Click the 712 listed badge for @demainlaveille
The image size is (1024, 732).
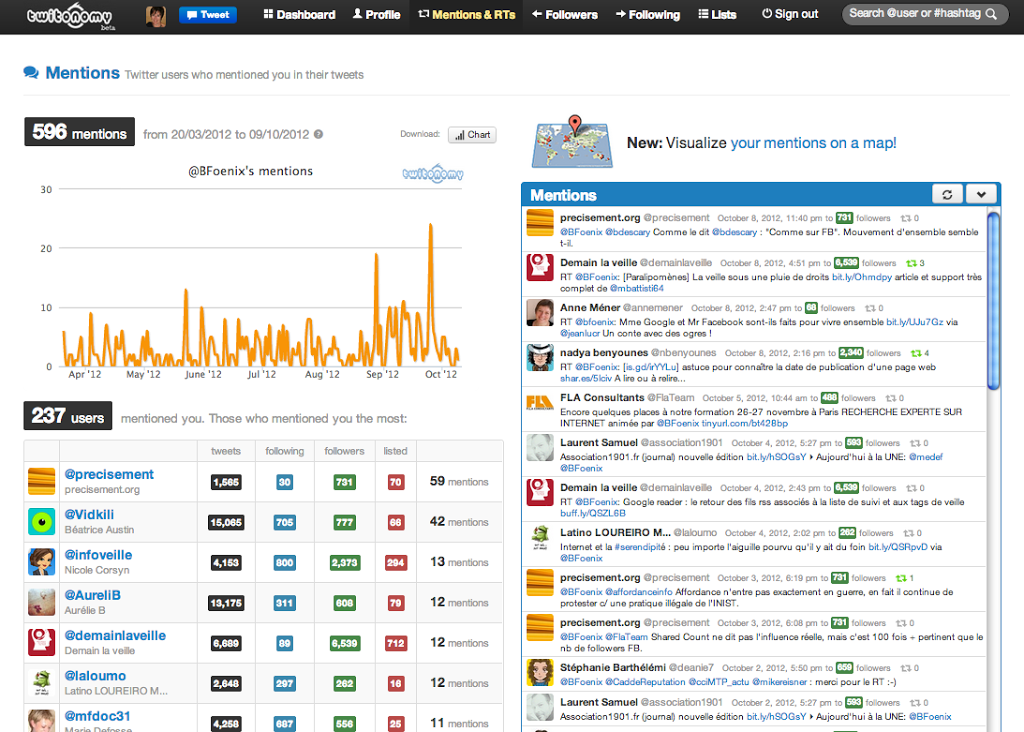pos(396,643)
